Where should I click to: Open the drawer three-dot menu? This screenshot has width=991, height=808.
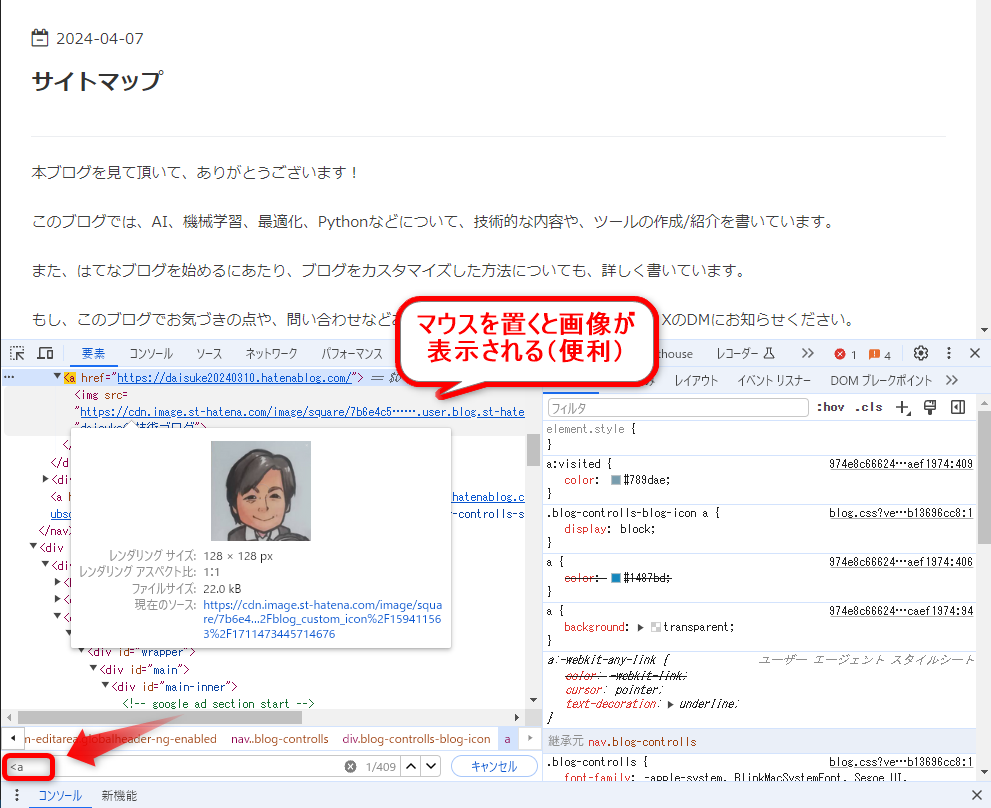17,795
